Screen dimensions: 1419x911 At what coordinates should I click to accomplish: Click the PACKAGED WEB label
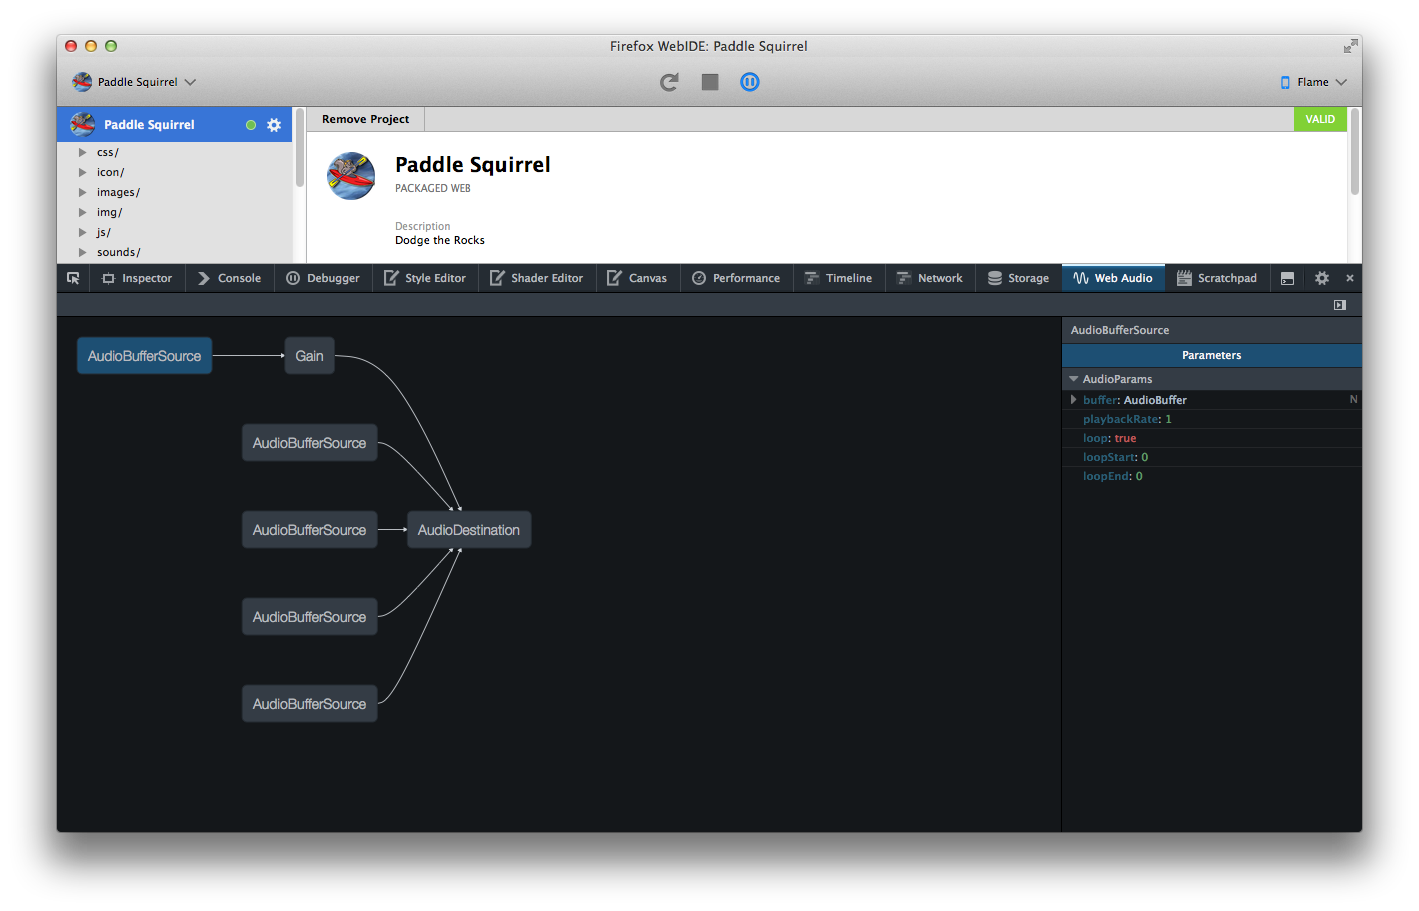(433, 188)
